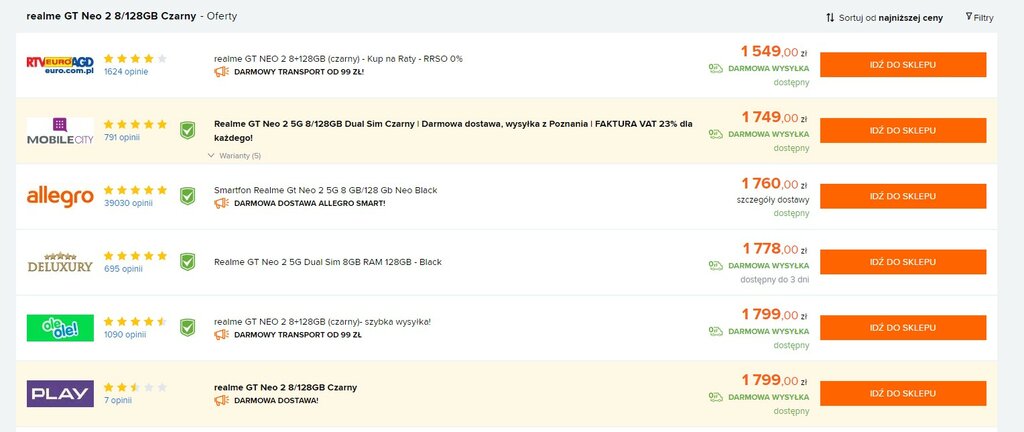Screen dimensions: 1024x432
Task: Click the trusted-shop shield icon for Deluxury
Action: pyautogui.click(x=187, y=262)
